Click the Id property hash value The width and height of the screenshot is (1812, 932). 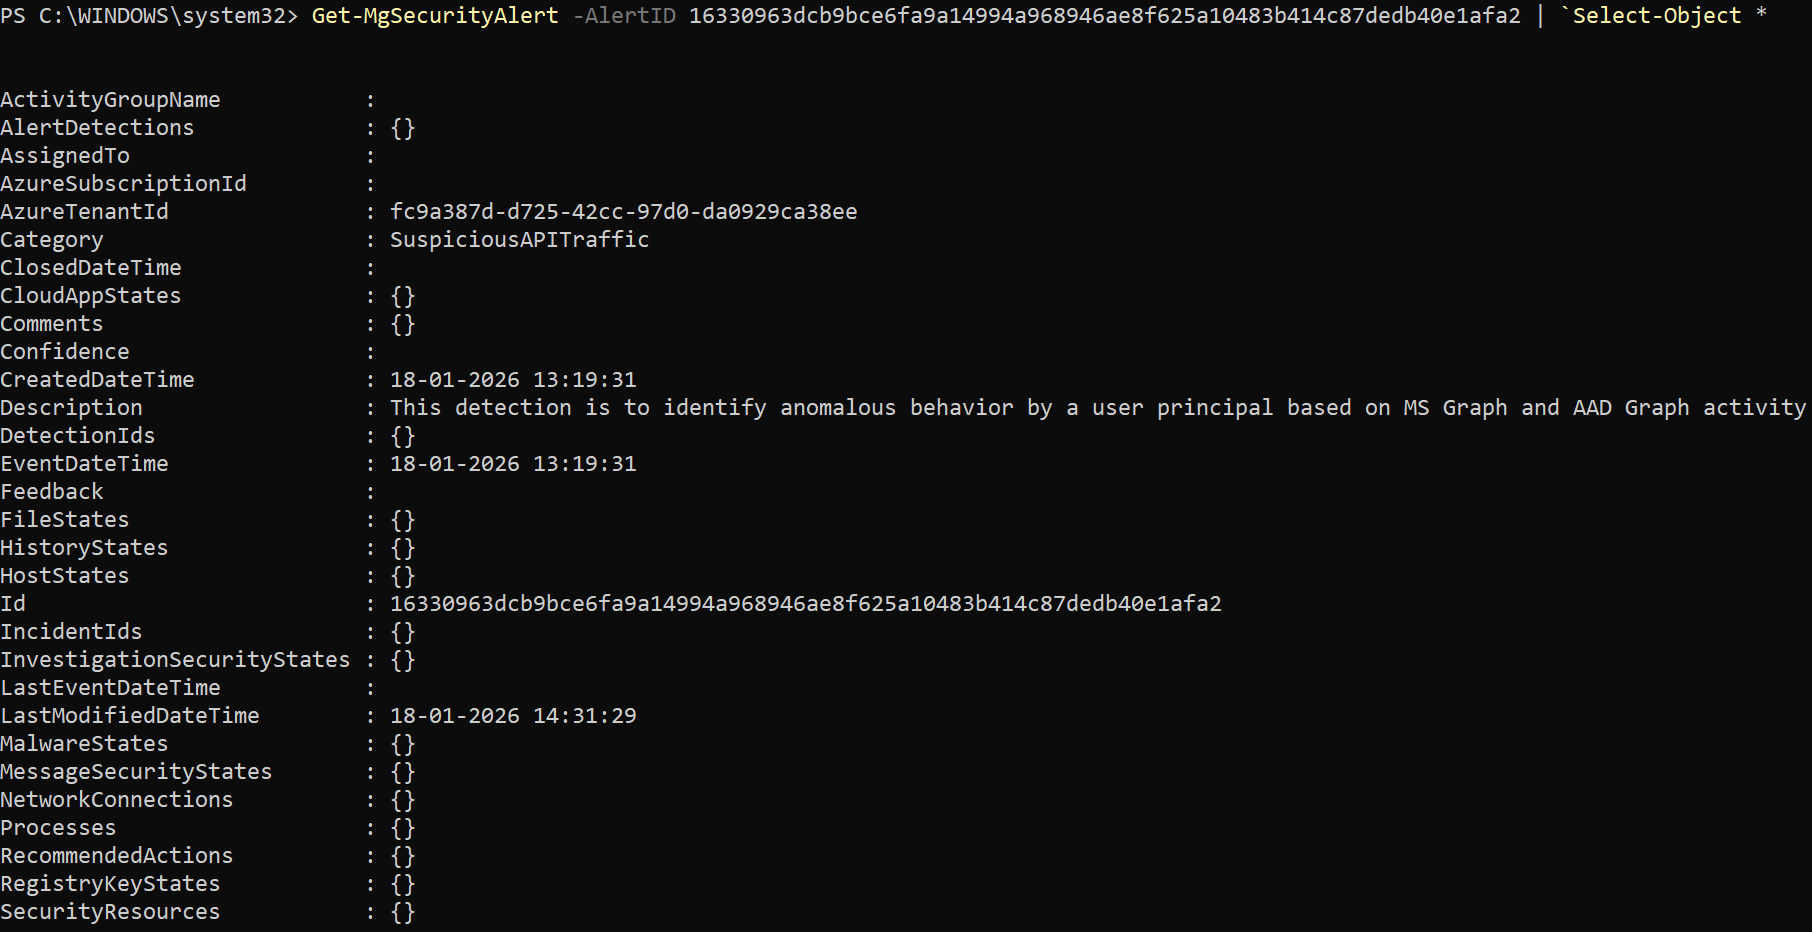click(x=805, y=604)
